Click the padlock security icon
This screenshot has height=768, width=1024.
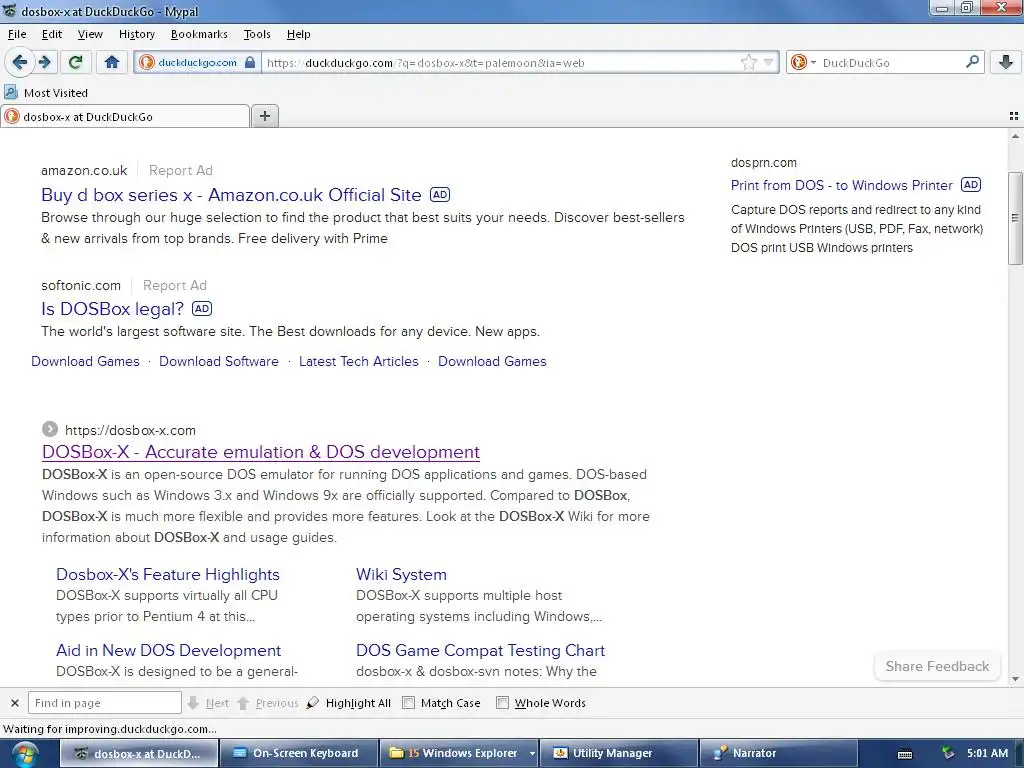click(250, 63)
